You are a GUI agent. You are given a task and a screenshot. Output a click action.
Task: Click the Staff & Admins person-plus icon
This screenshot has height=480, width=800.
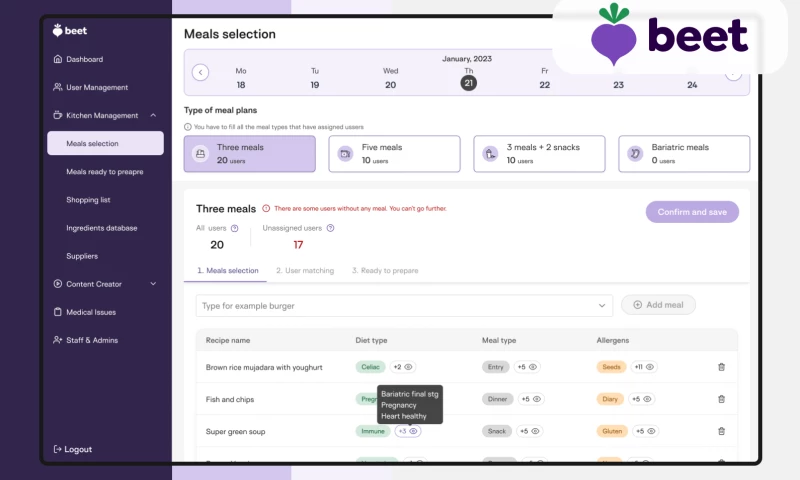pos(58,340)
